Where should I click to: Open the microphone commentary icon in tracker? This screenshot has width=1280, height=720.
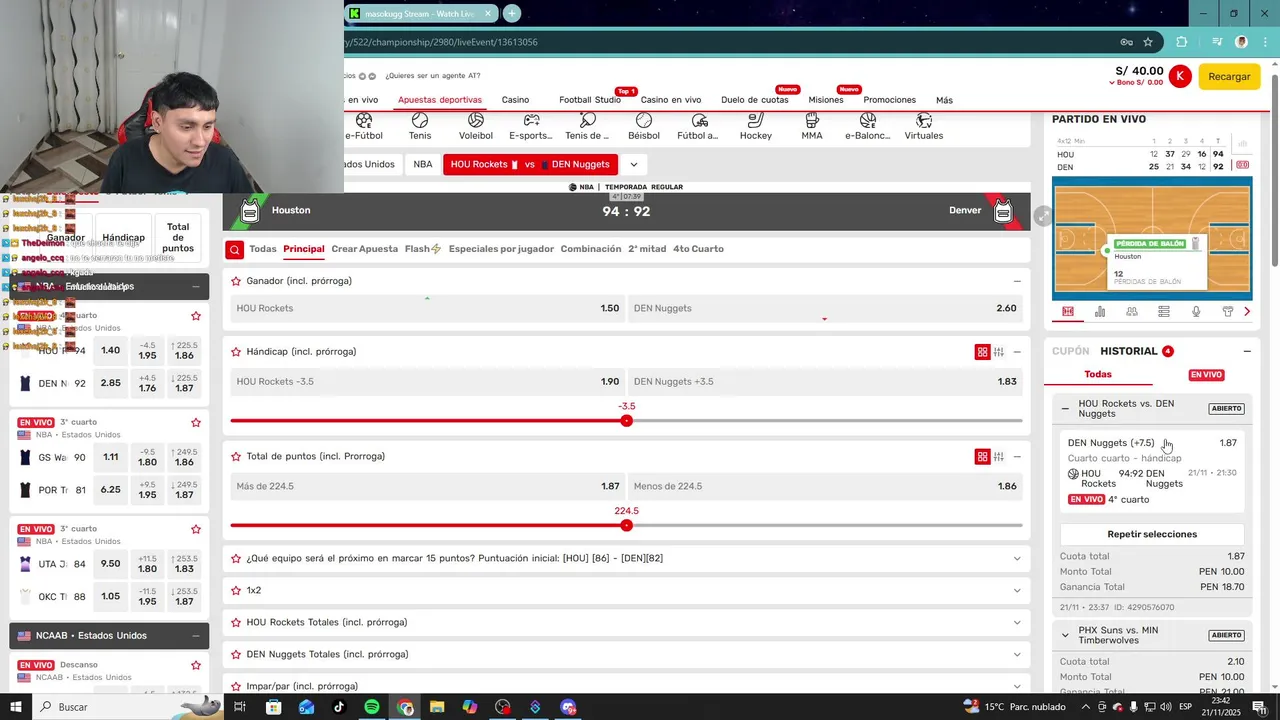tap(1196, 312)
